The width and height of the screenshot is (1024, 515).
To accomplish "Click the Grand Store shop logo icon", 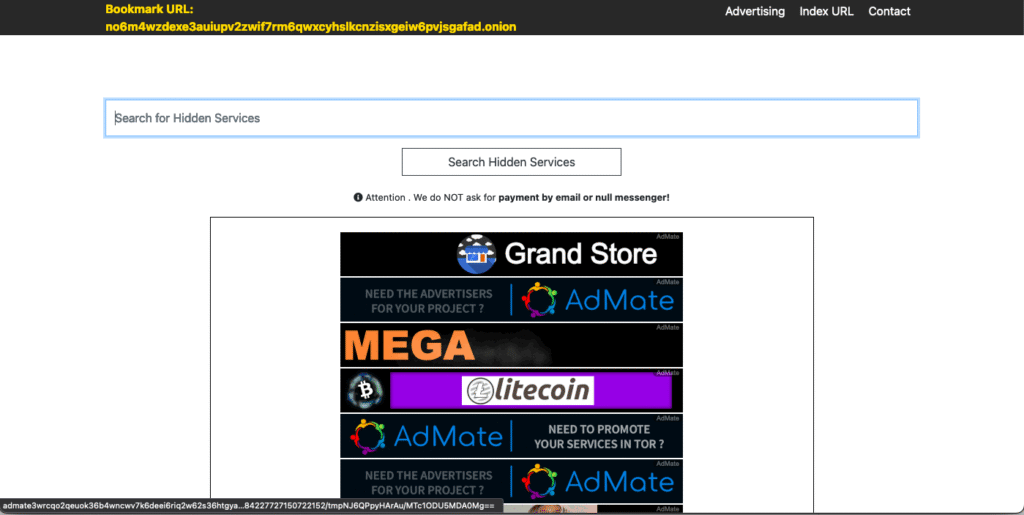I will tap(477, 254).
